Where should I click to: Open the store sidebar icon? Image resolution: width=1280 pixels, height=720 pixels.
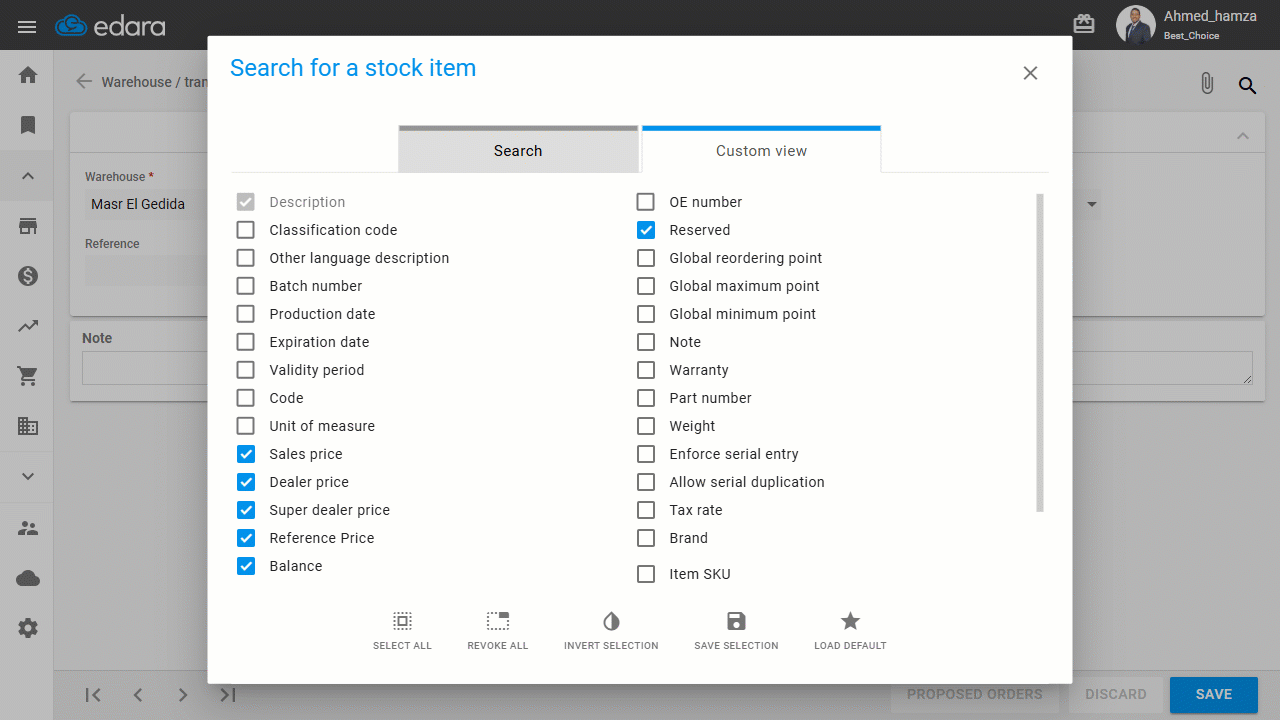(x=28, y=226)
